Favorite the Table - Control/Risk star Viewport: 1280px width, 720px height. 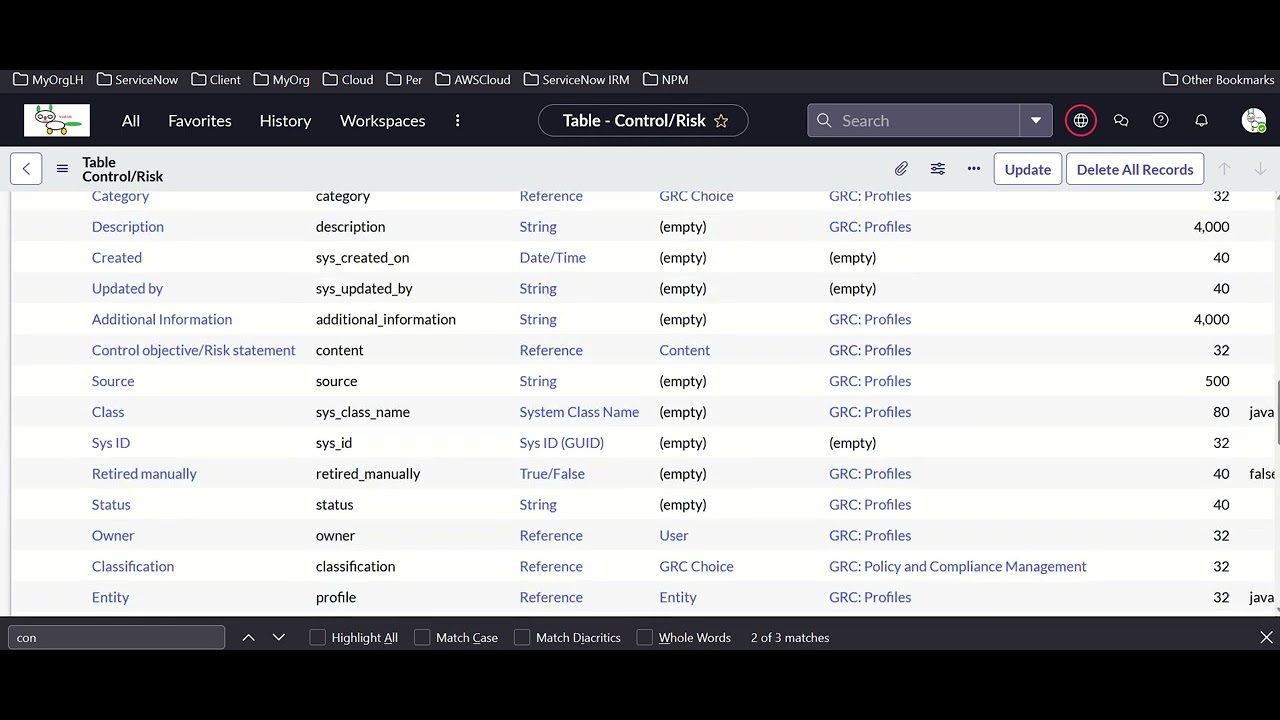721,121
